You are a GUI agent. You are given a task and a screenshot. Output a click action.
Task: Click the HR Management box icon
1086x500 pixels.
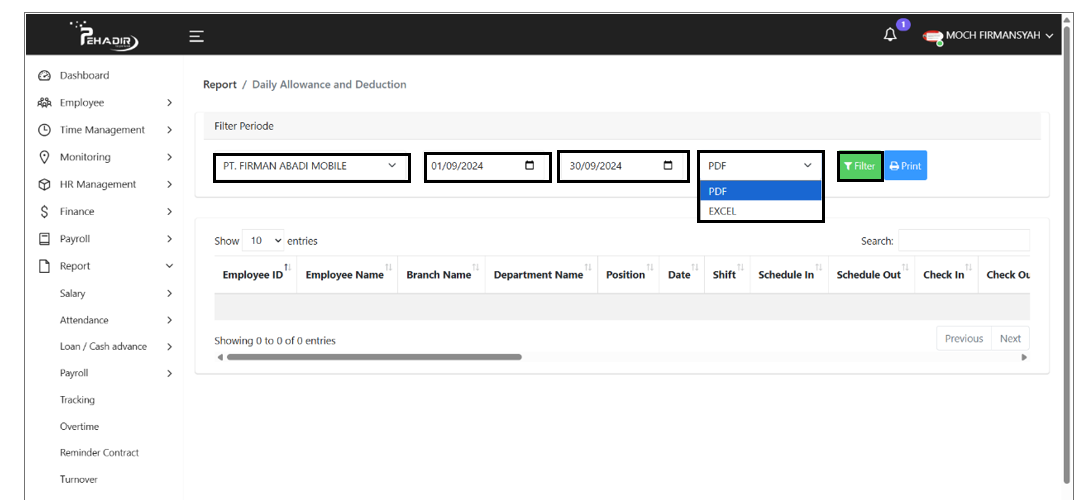44,184
